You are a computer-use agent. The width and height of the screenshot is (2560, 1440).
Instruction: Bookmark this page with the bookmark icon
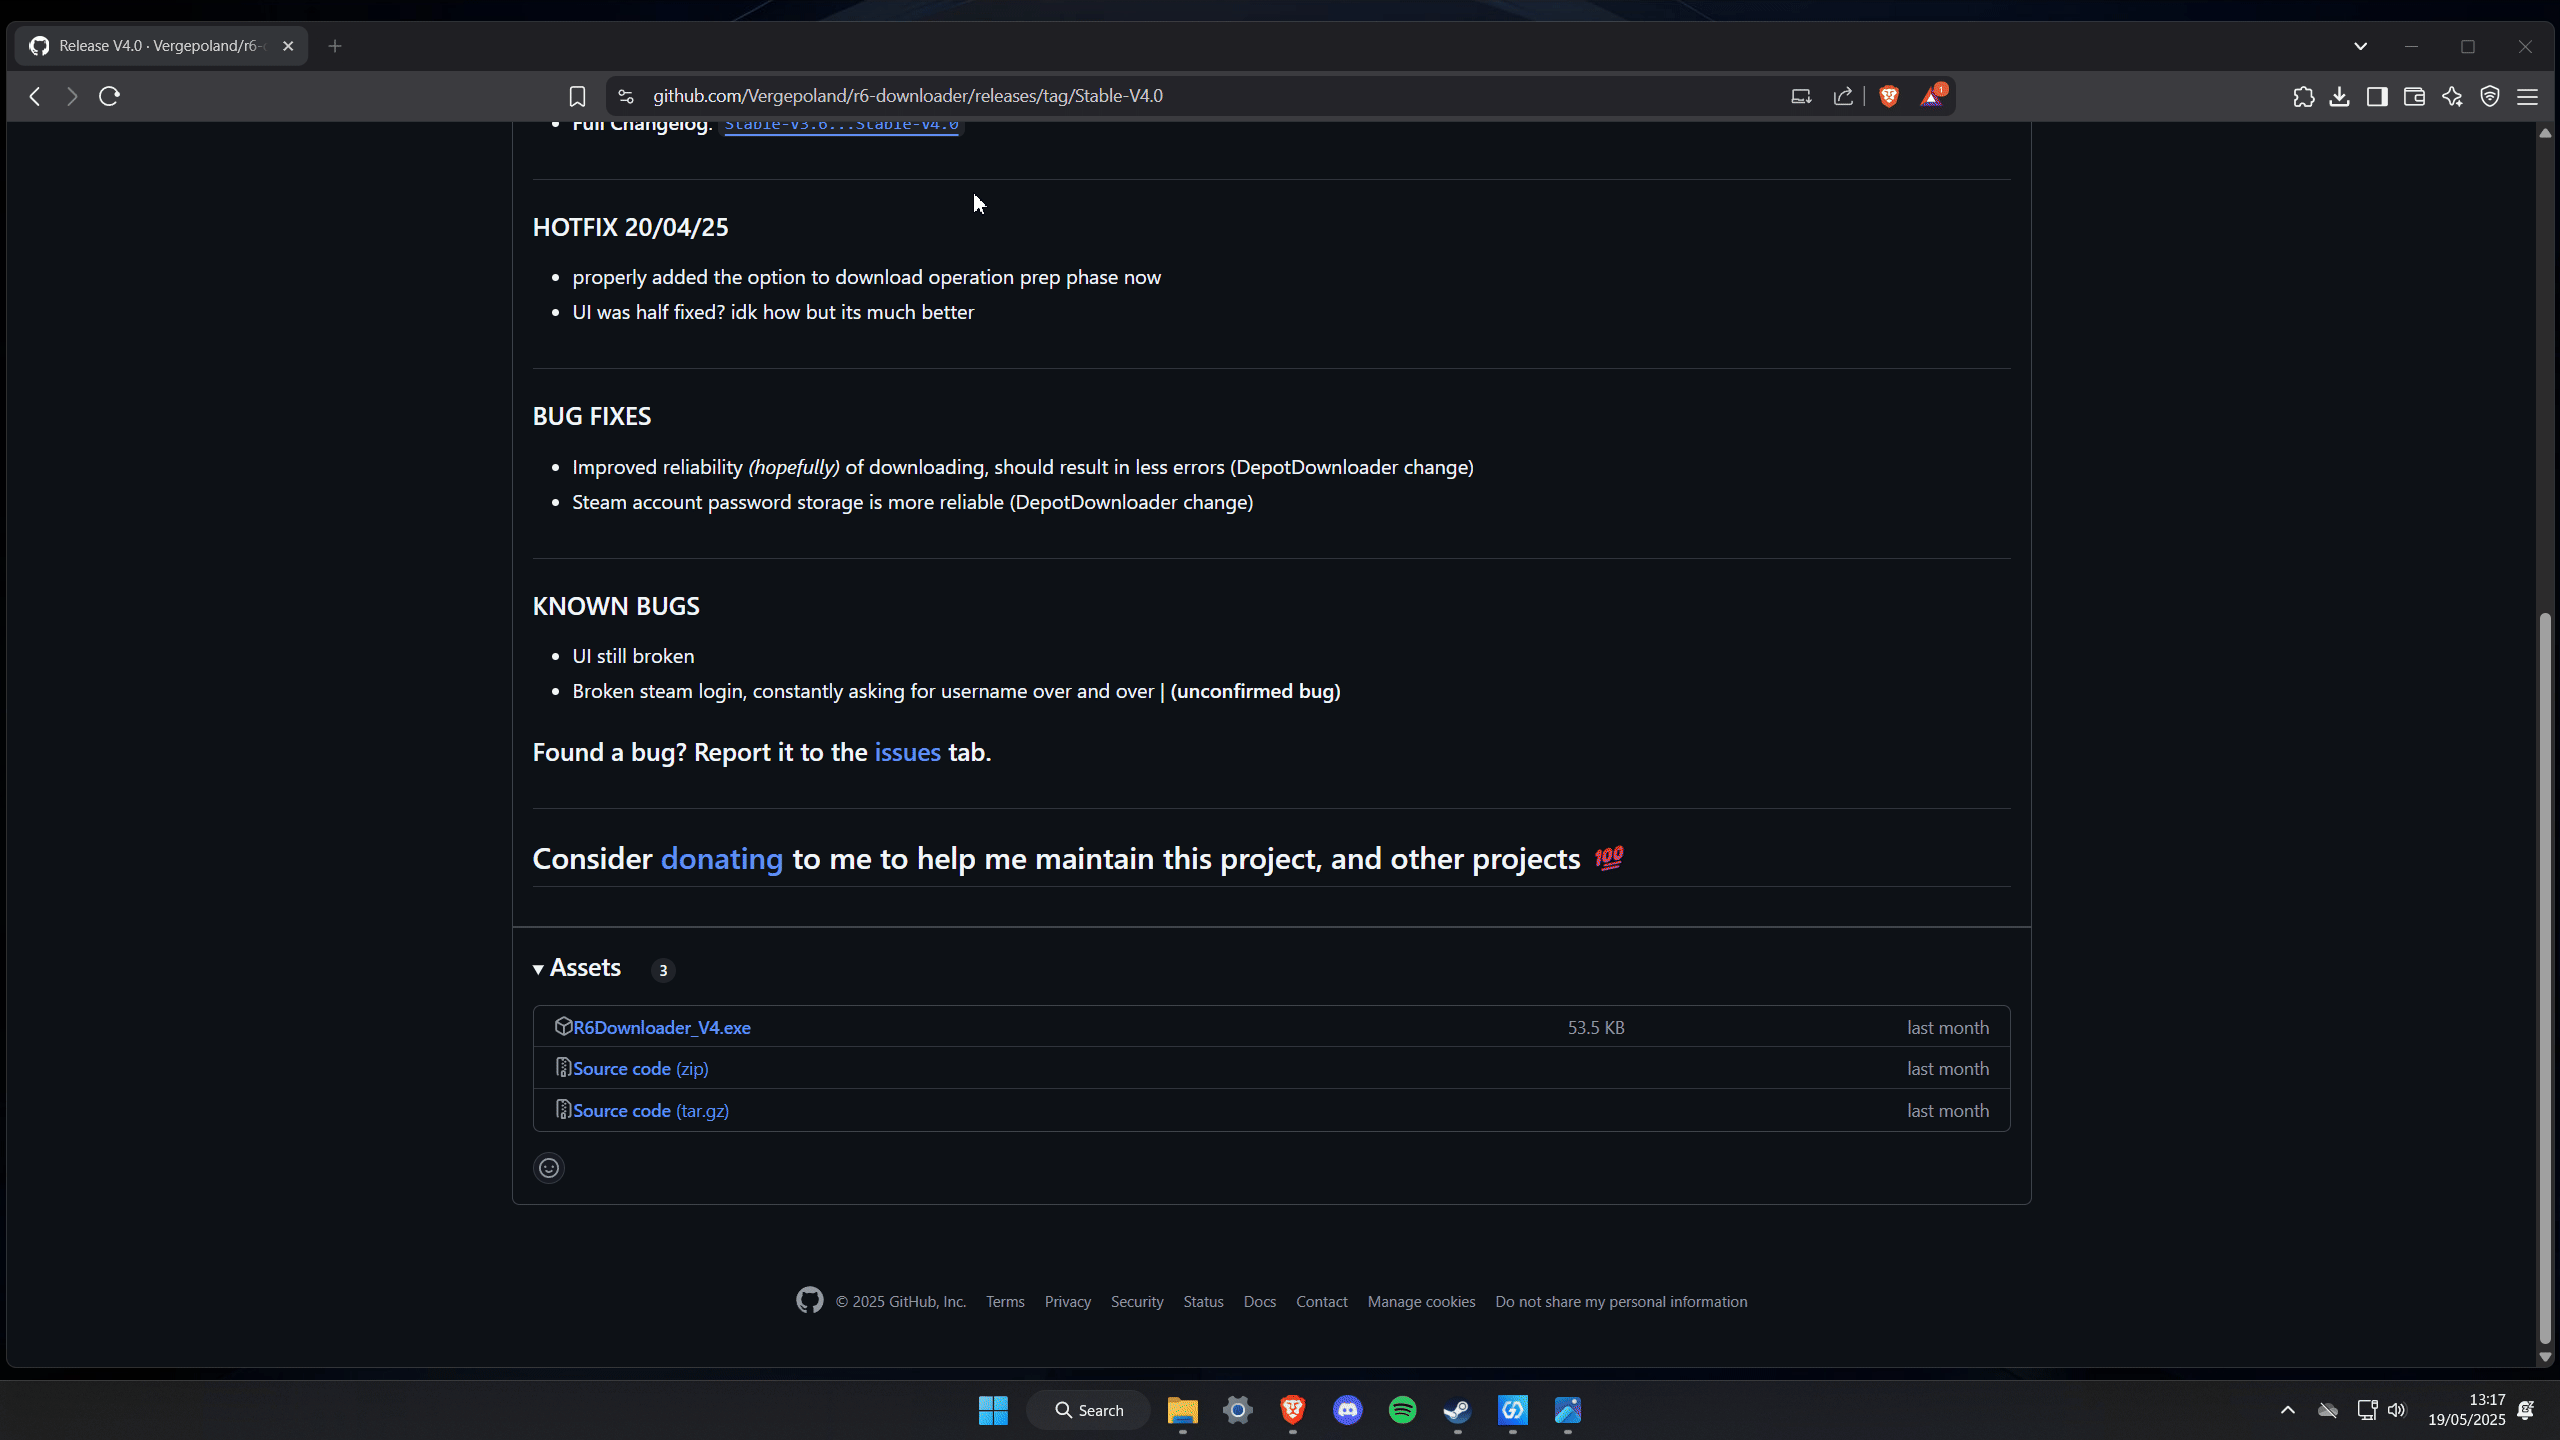(x=577, y=96)
